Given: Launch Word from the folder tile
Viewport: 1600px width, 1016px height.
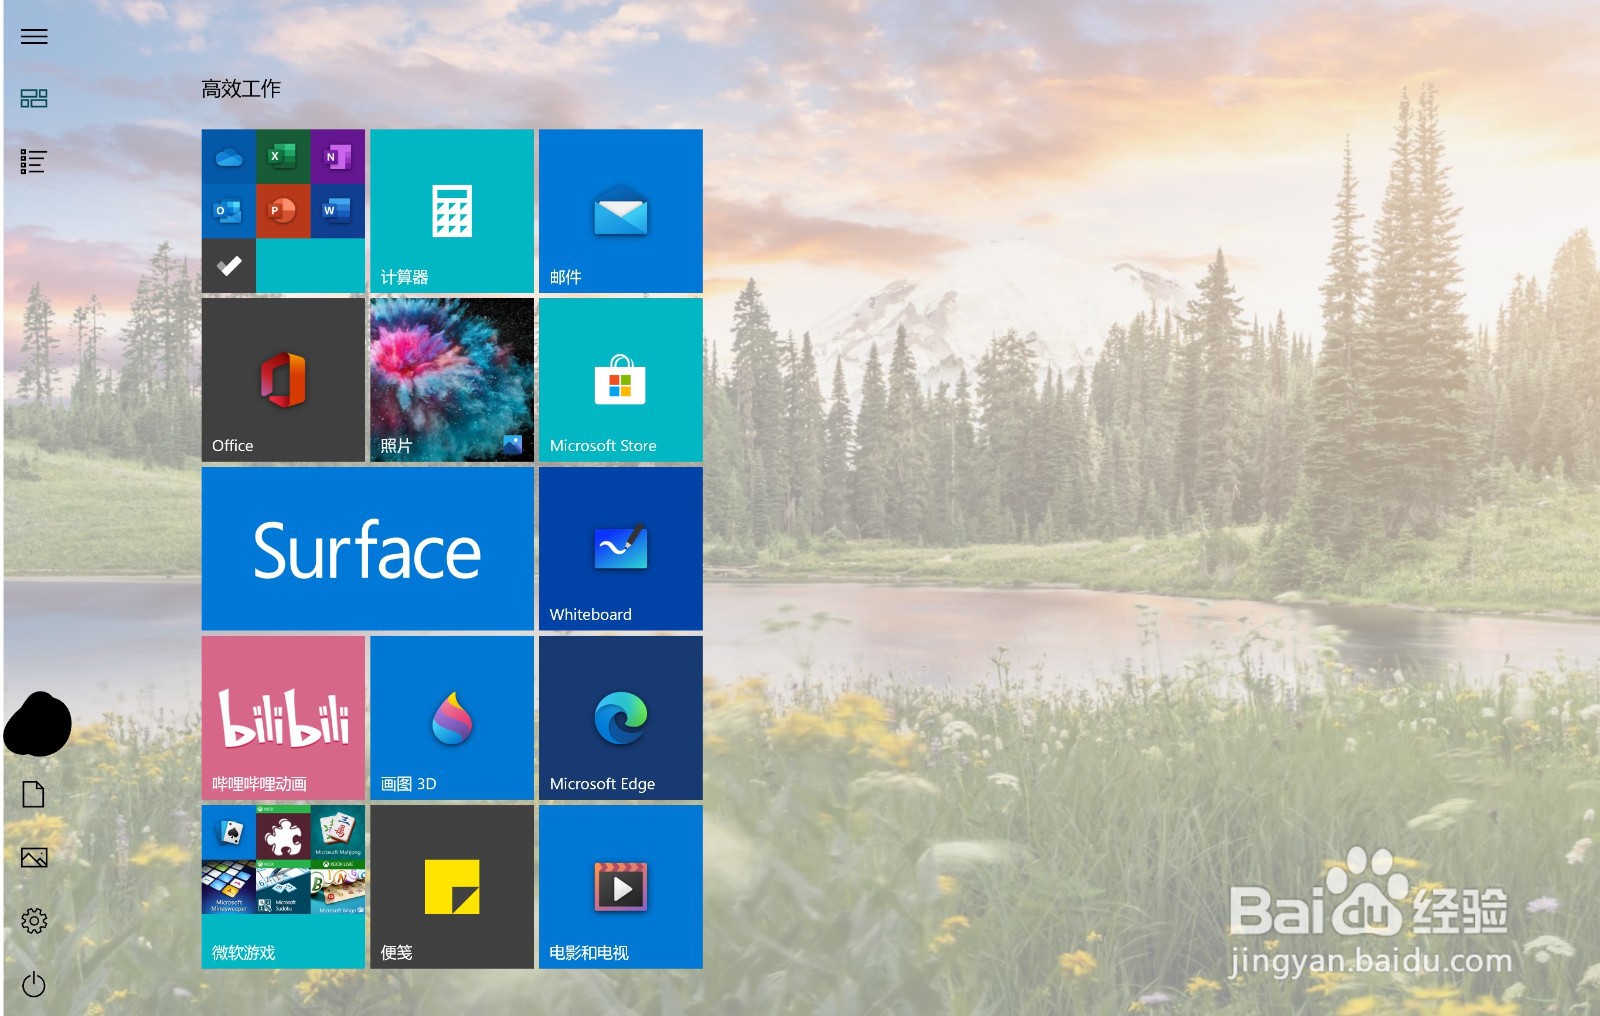Looking at the screenshot, I should click(x=338, y=211).
